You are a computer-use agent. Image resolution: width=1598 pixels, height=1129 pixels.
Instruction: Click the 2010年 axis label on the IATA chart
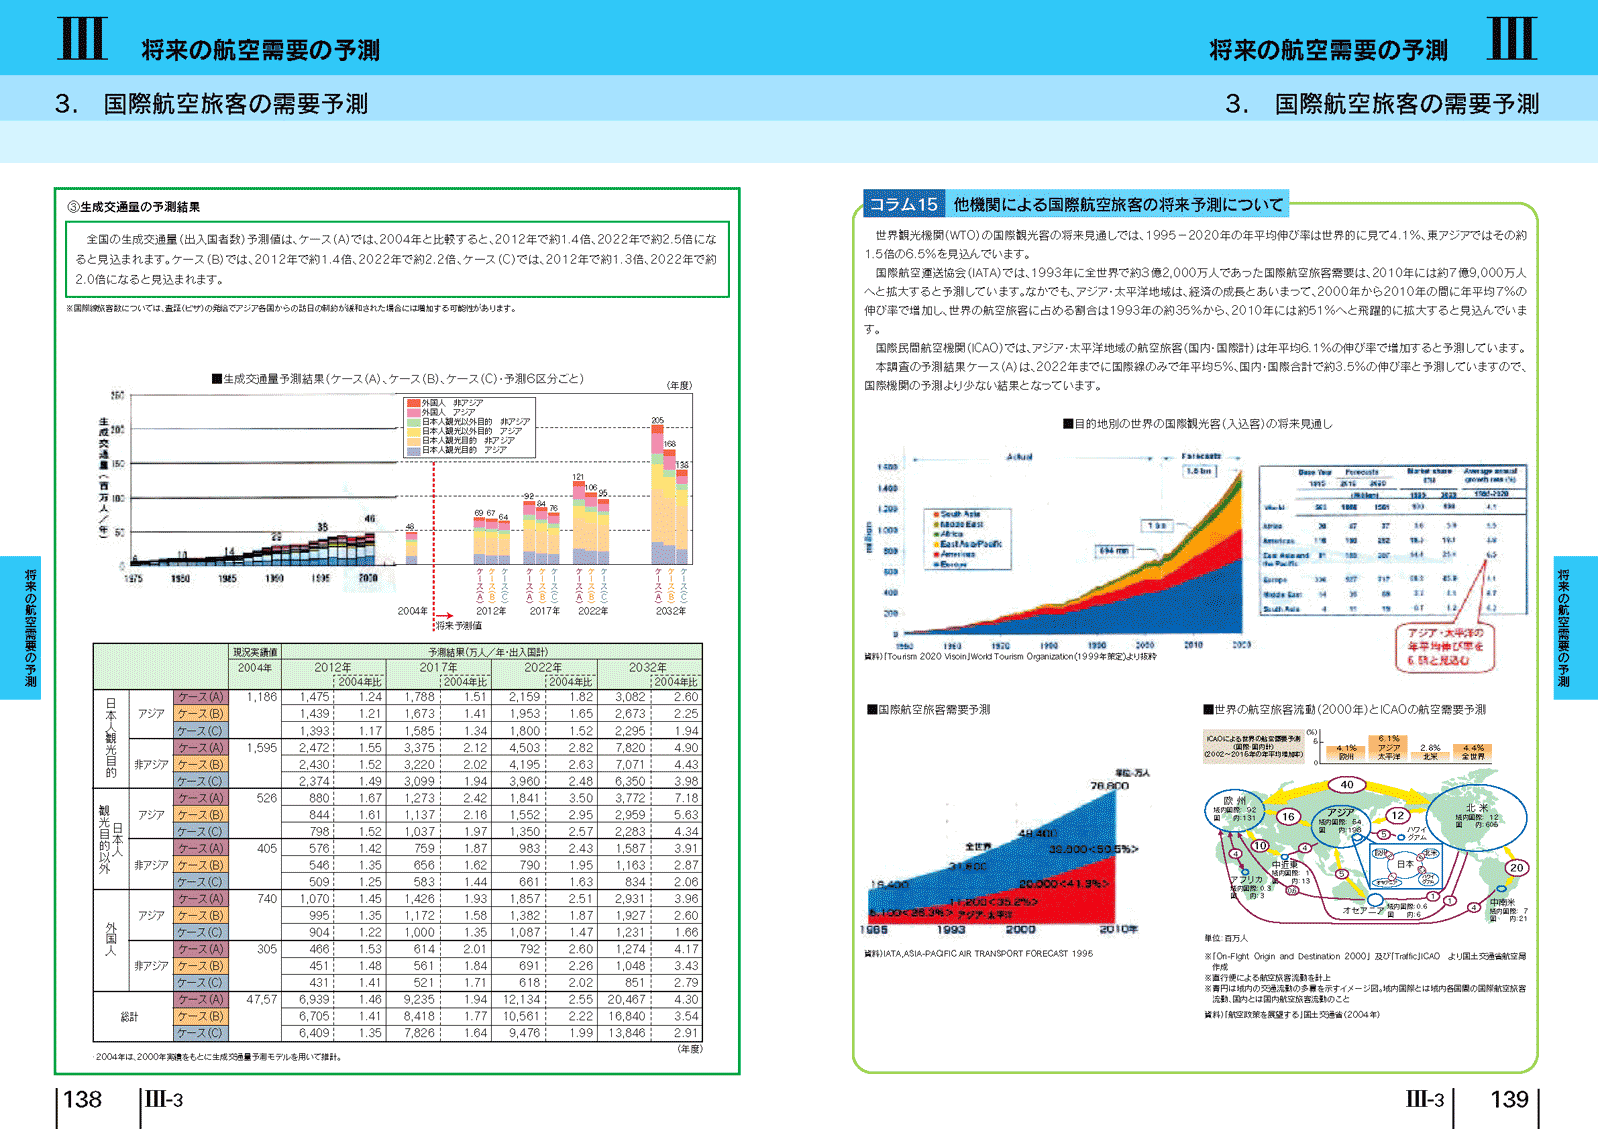[x=1119, y=929]
